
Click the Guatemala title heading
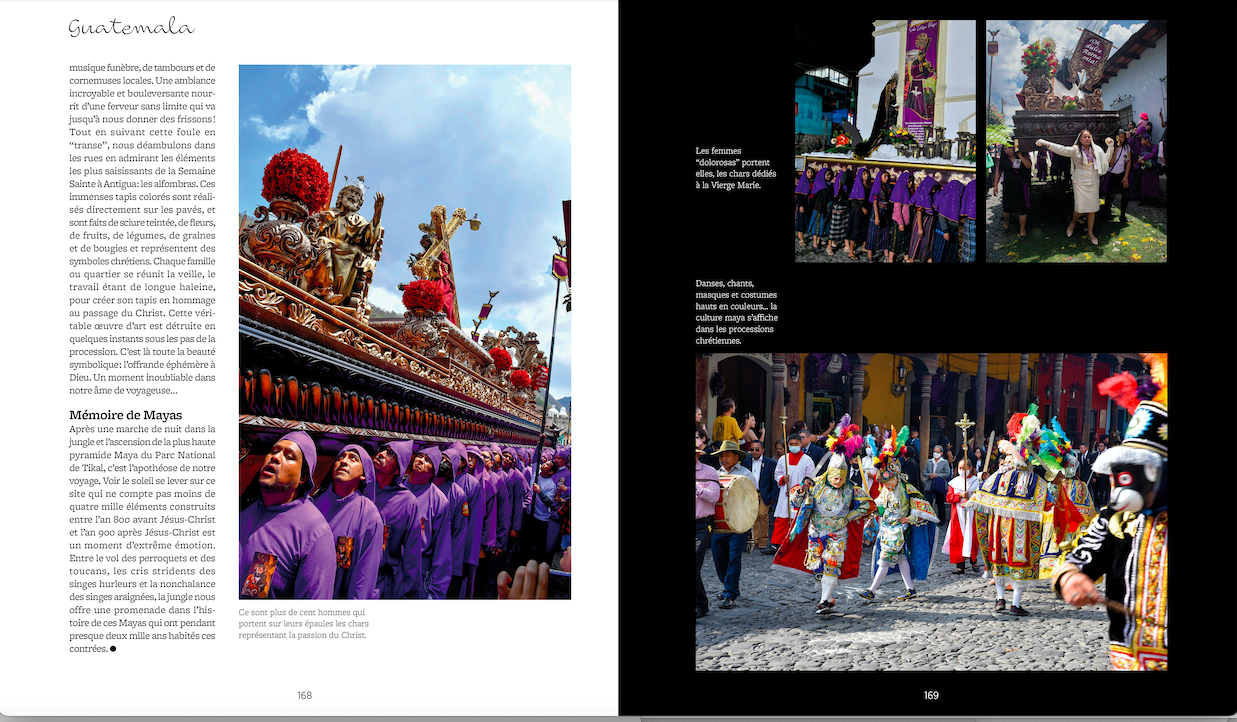(131, 27)
